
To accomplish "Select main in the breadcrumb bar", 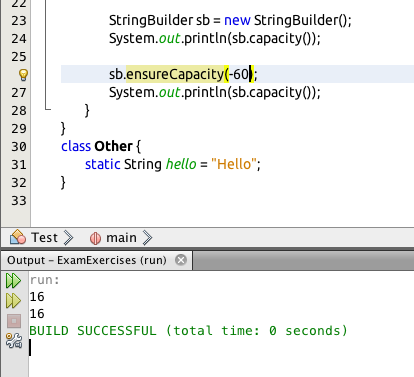I will pyautogui.click(x=121, y=238).
